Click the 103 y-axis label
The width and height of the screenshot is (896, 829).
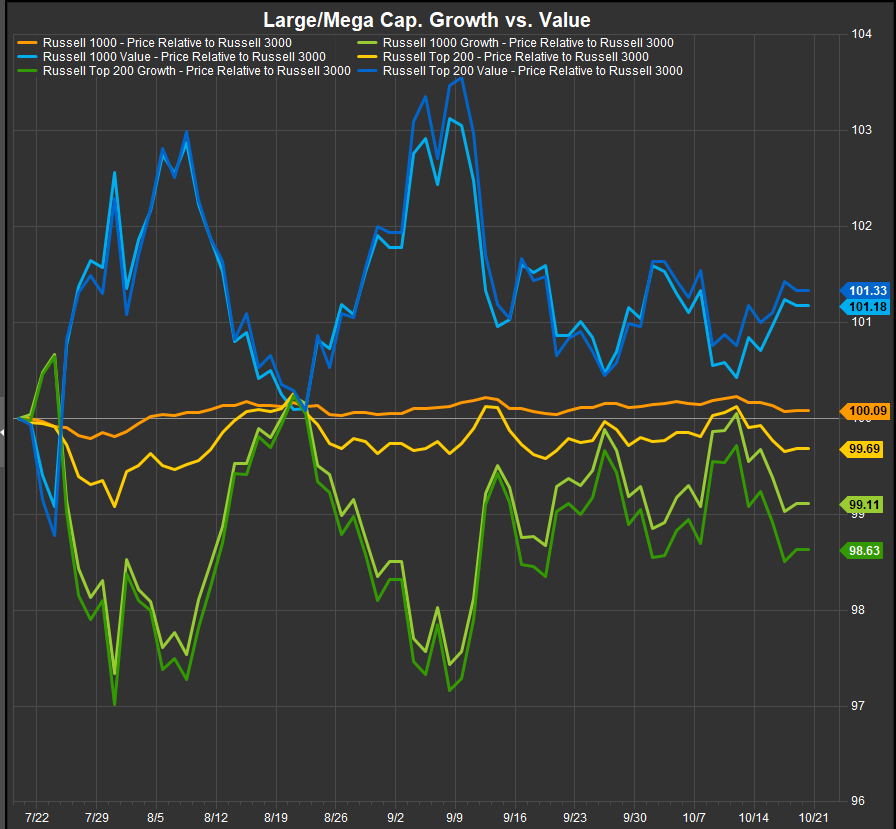click(x=862, y=130)
